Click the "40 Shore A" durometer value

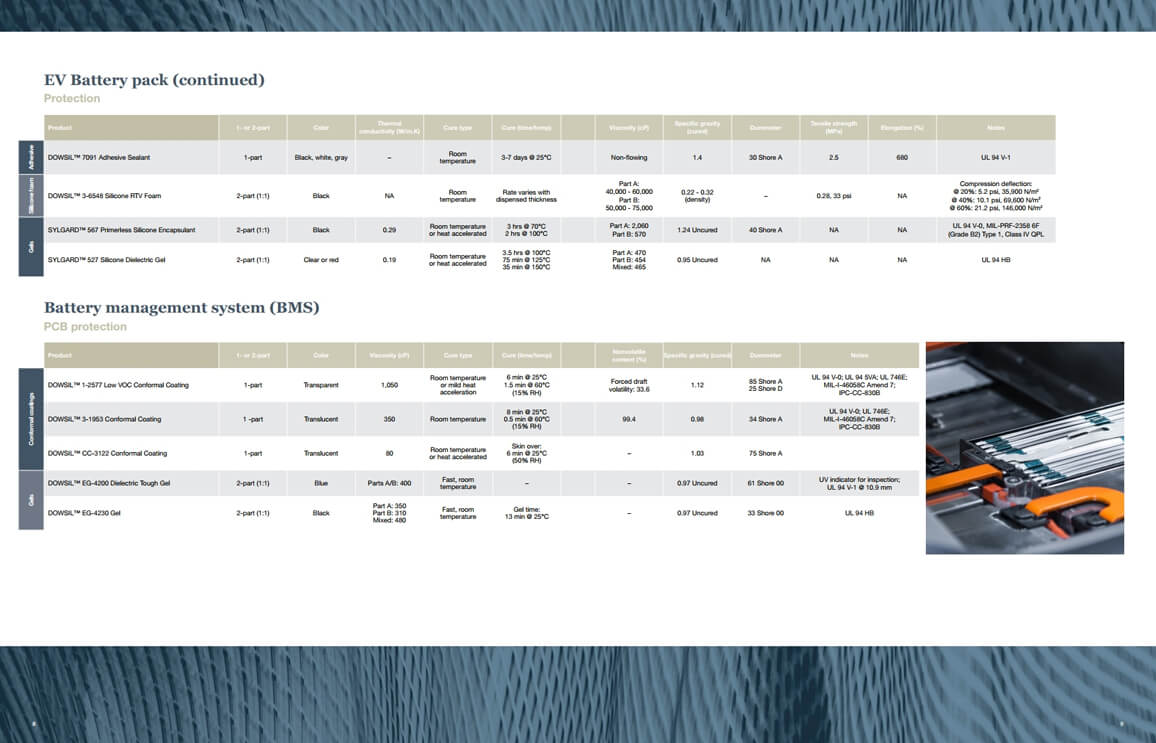[x=765, y=230]
